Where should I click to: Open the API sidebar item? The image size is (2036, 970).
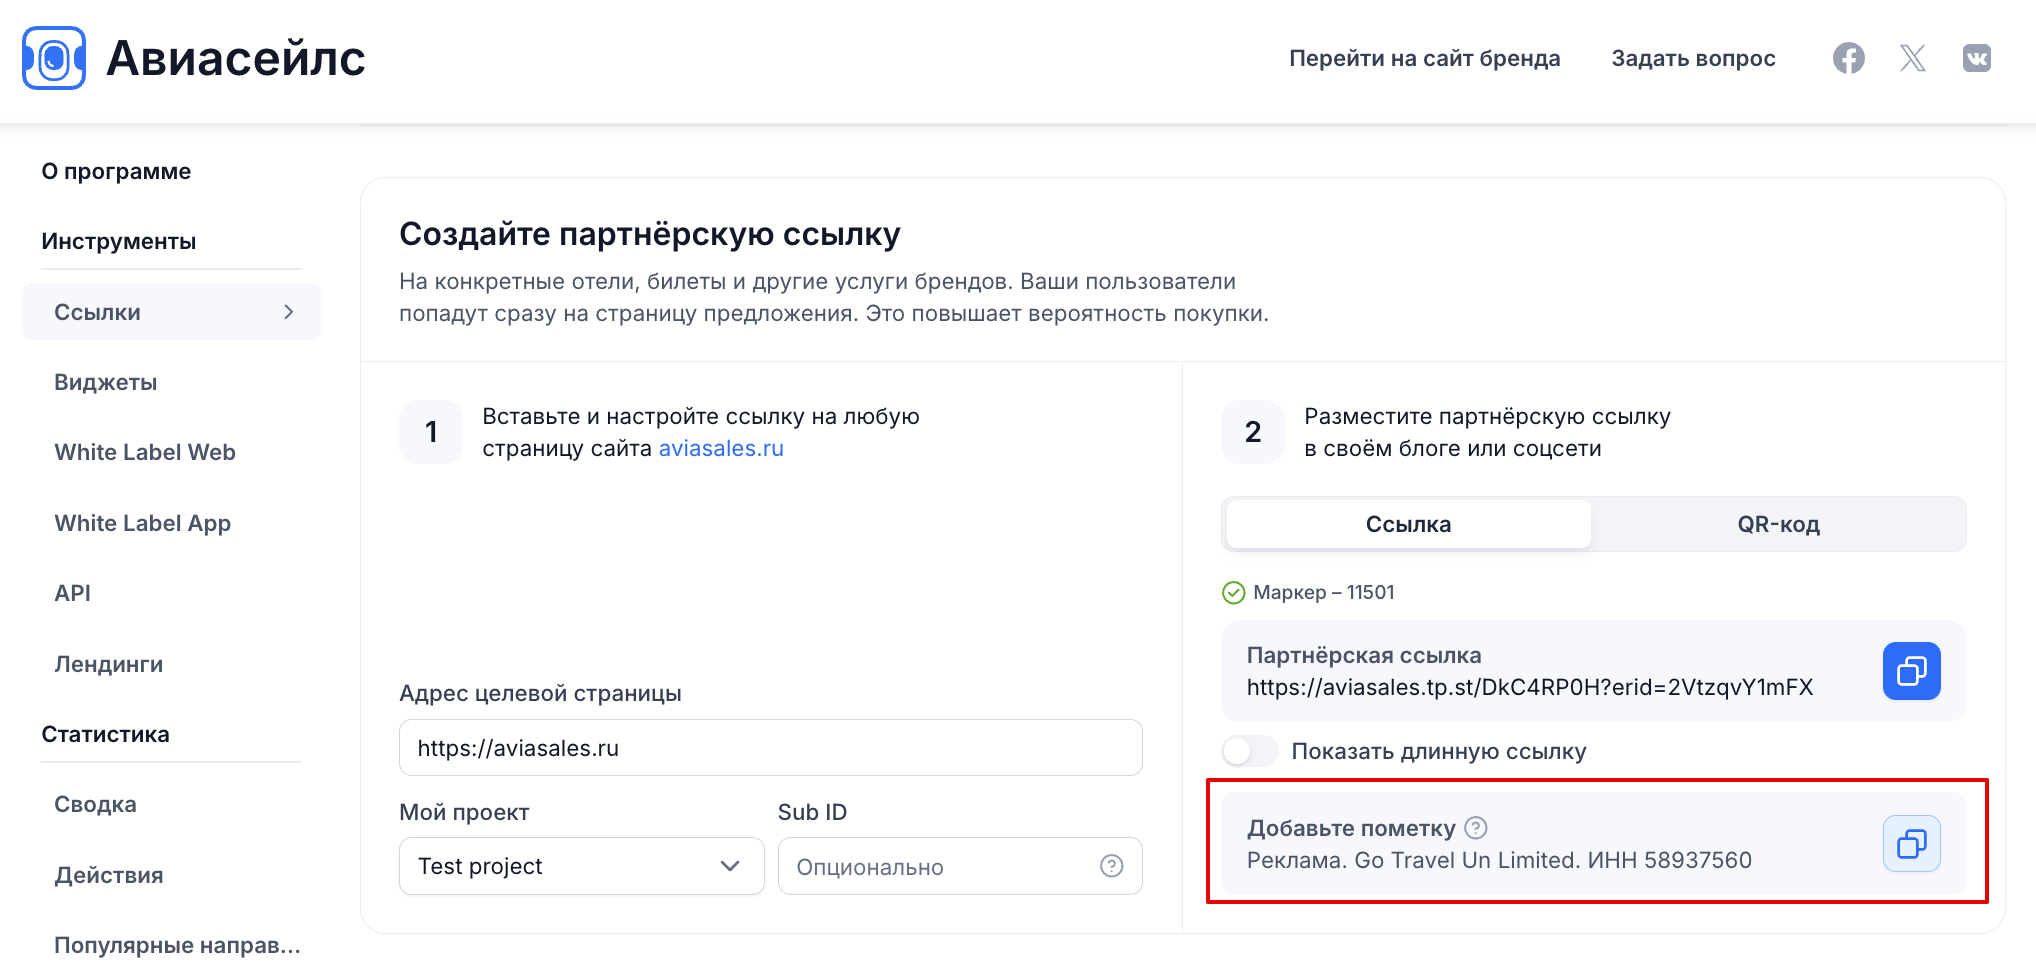72,593
